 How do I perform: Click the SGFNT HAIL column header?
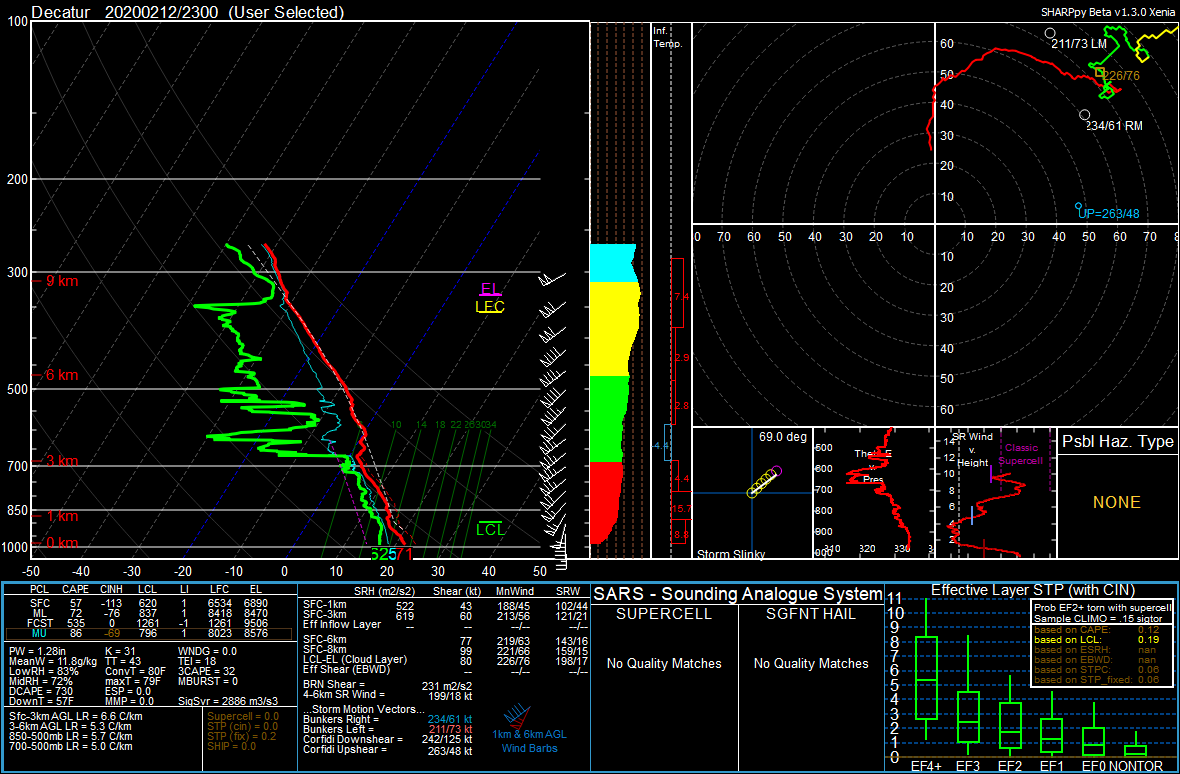click(x=810, y=614)
